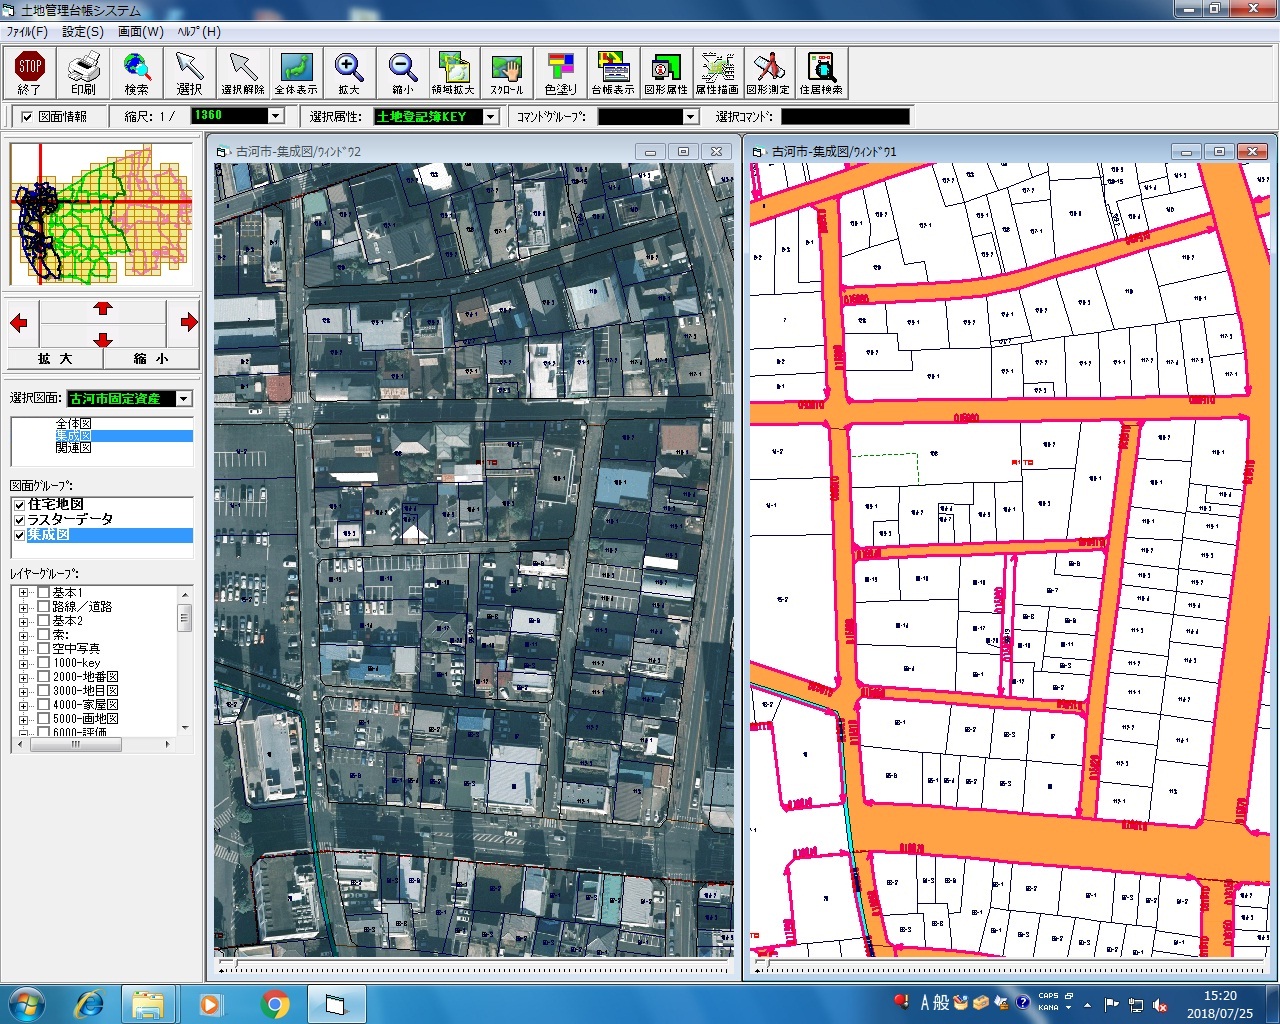Enable the 路線/道路 layer checkbox
The image size is (1280, 1024).
(43, 607)
